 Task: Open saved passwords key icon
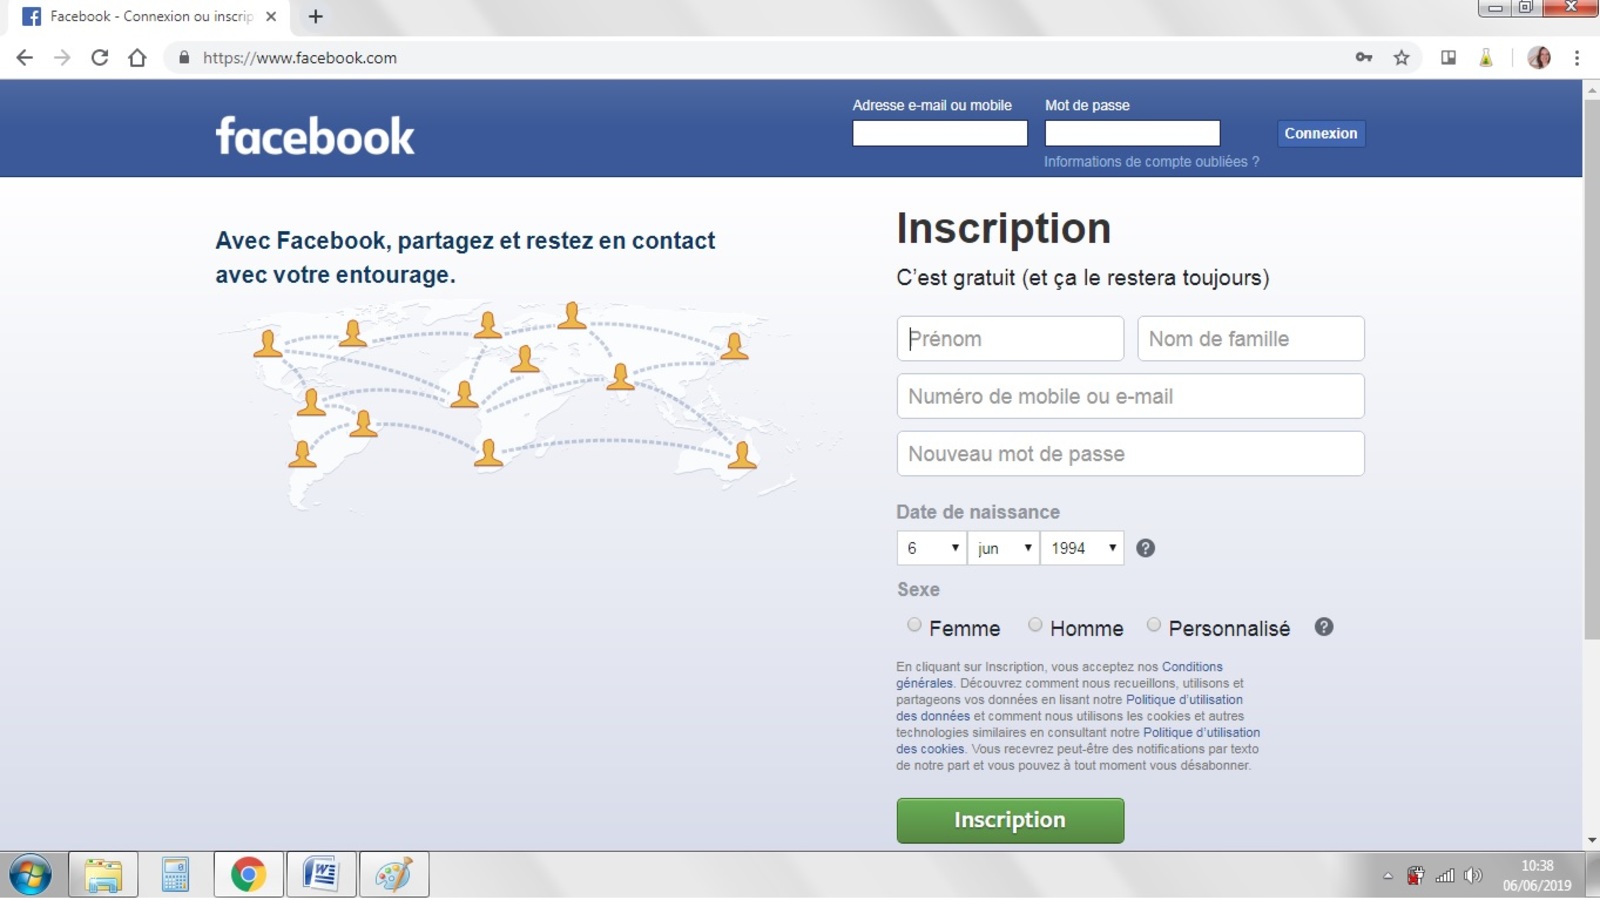[x=1364, y=58]
